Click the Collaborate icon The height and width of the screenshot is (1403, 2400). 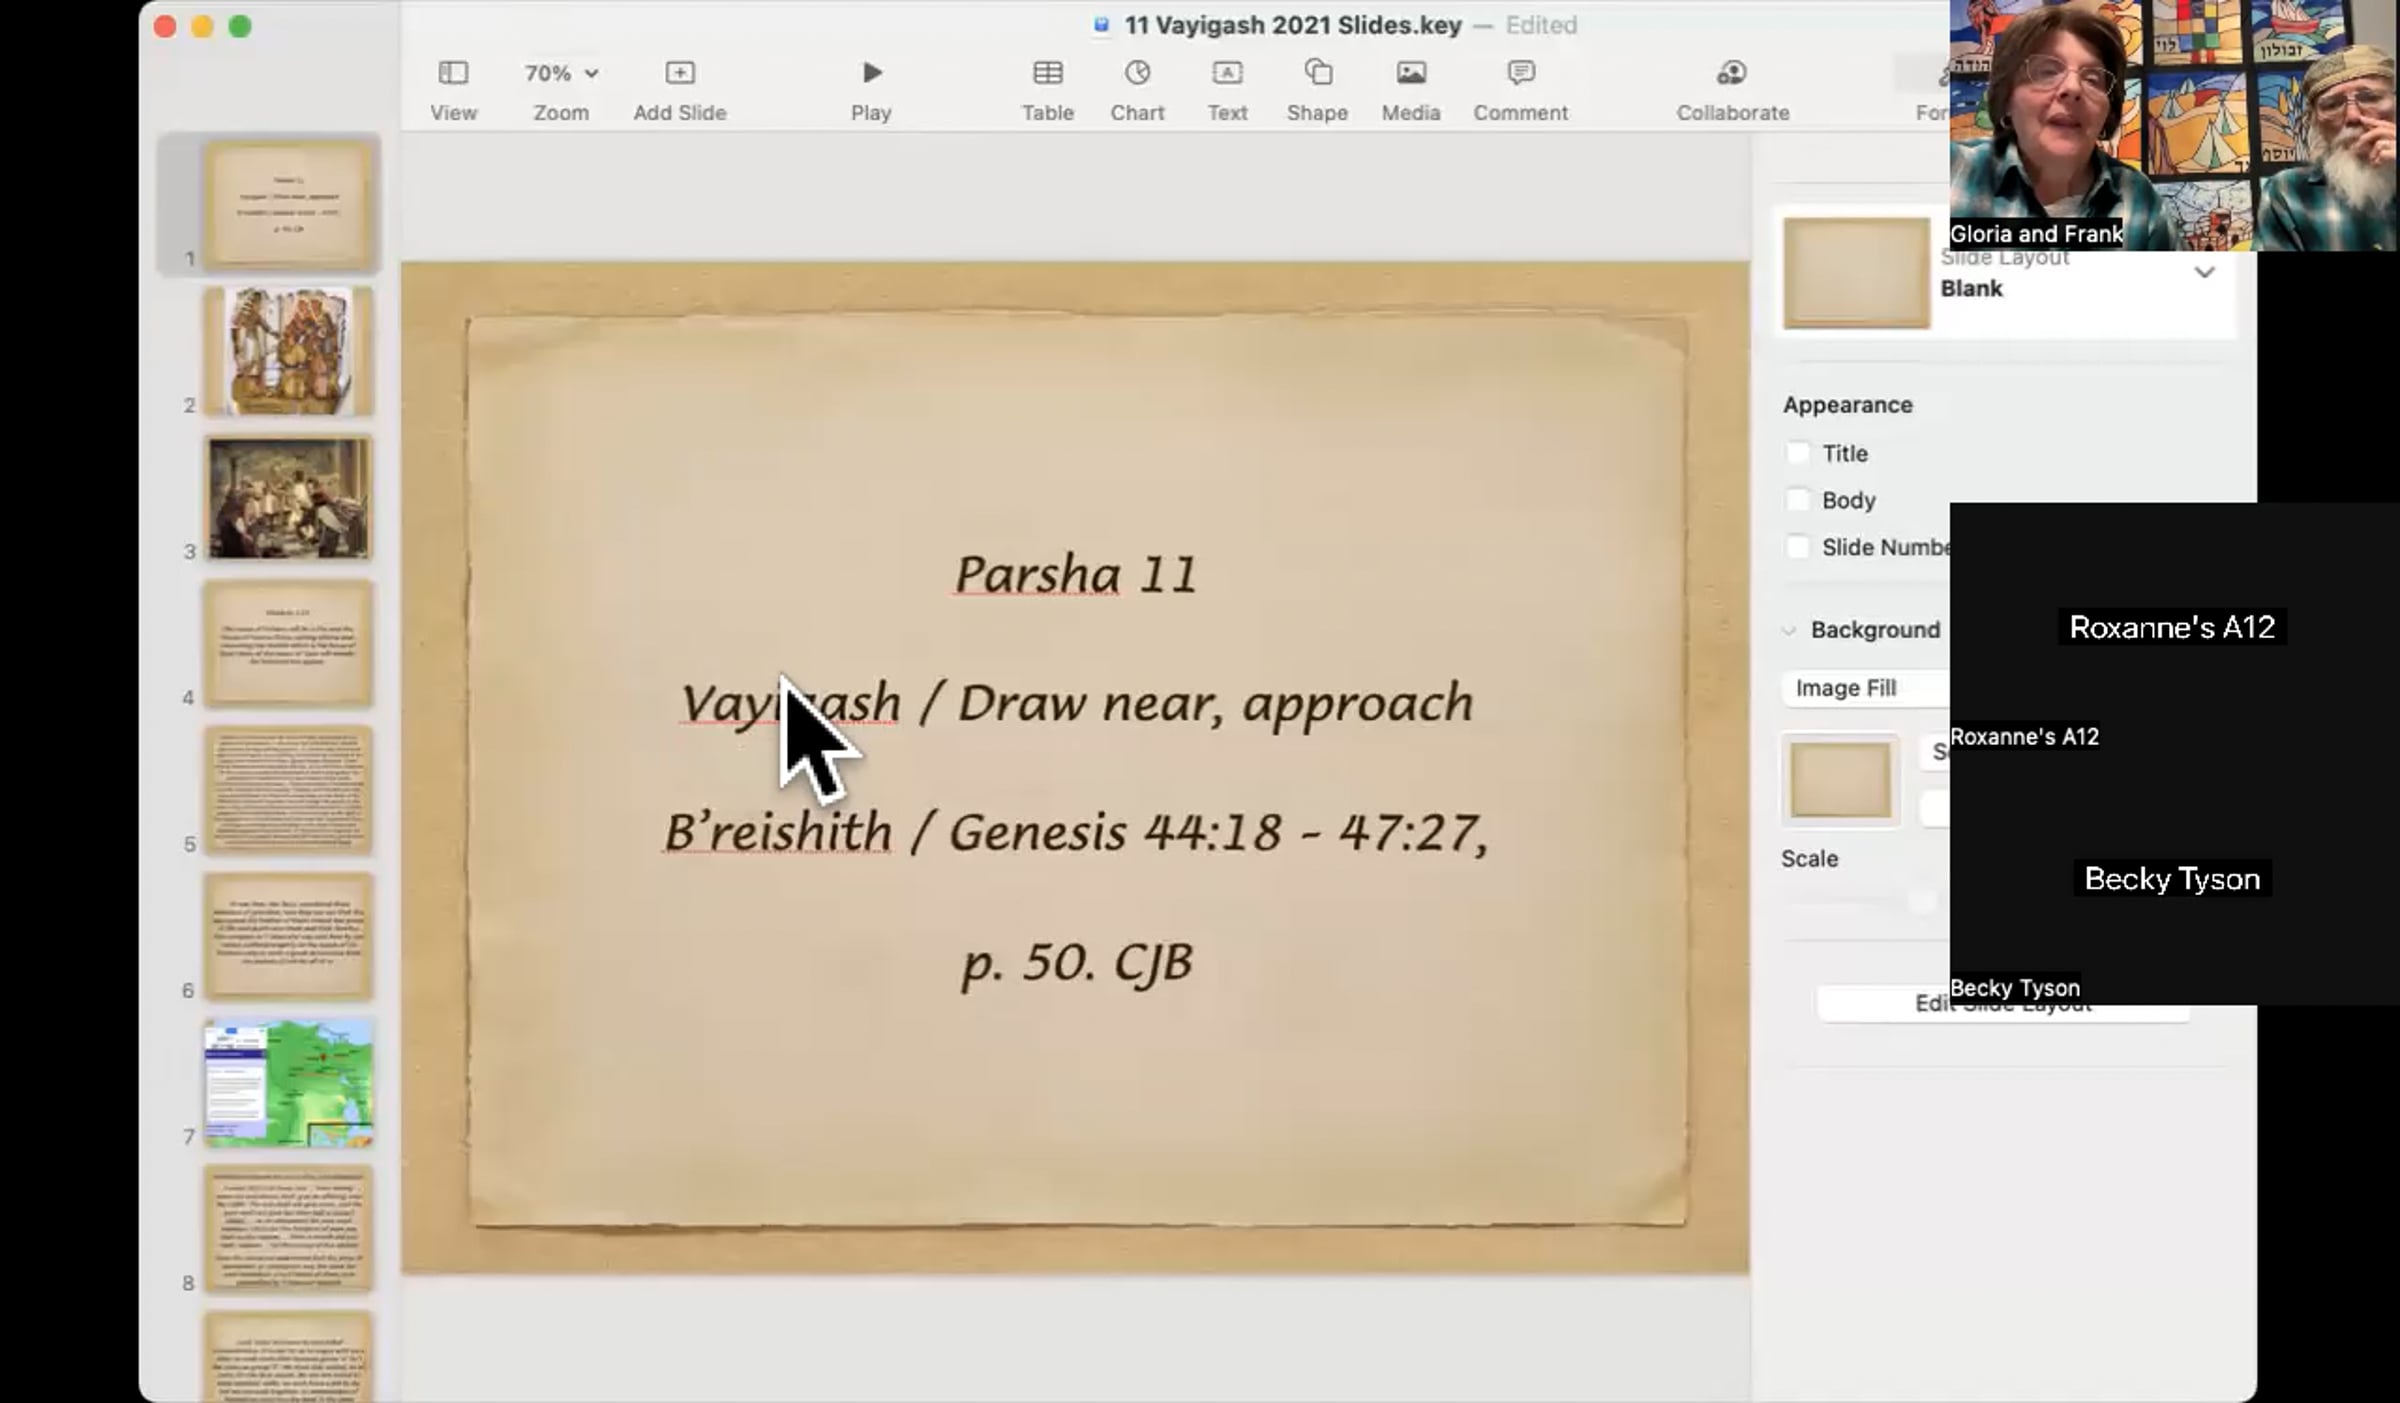pyautogui.click(x=1732, y=73)
